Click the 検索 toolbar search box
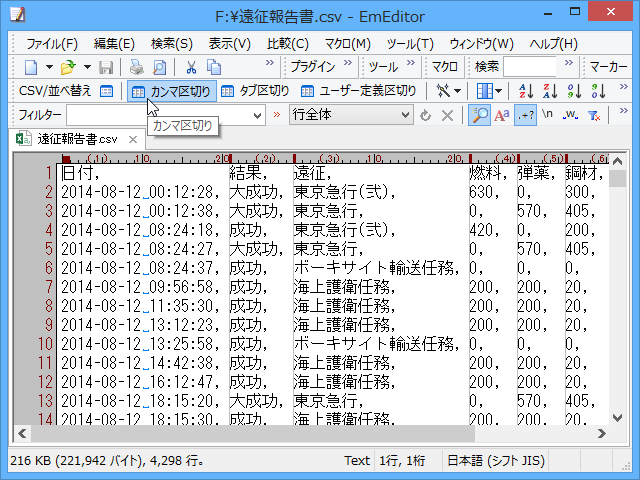The image size is (640, 480). pos(530,67)
